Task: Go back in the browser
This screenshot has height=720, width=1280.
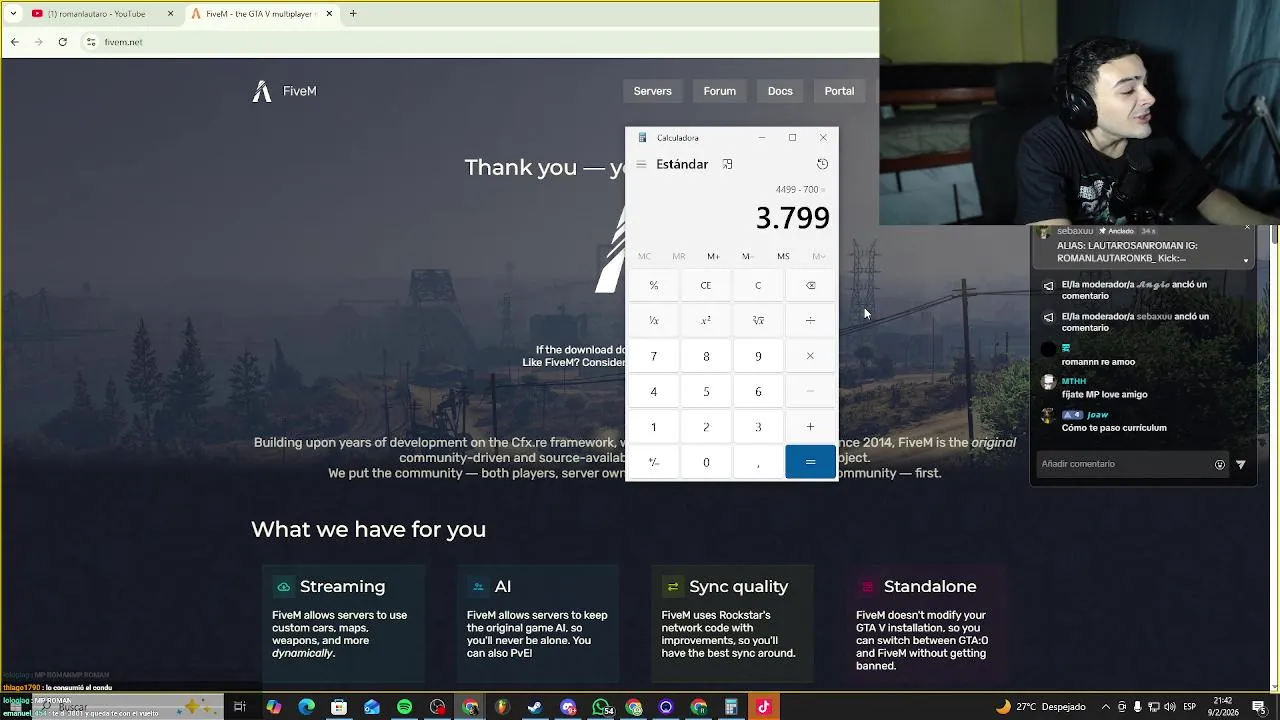Action: [14, 42]
